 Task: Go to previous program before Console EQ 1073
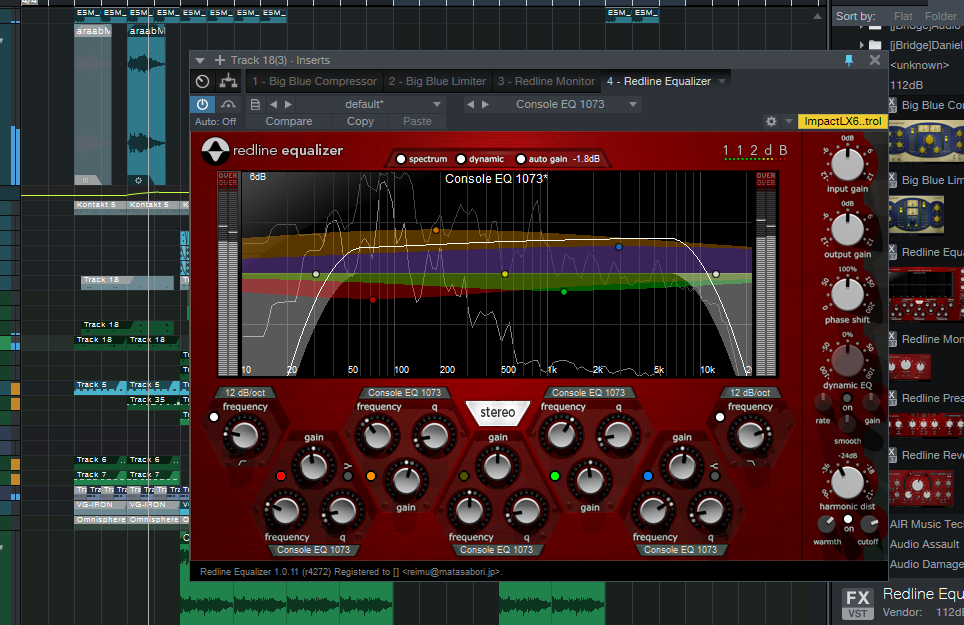470,104
